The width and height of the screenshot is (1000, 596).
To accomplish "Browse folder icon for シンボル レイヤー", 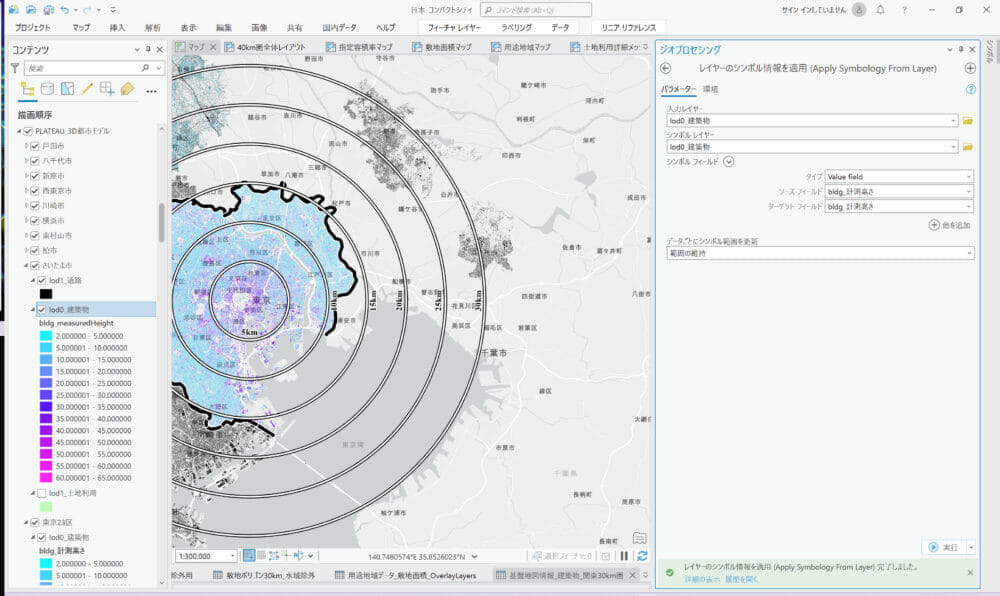I will coord(967,147).
